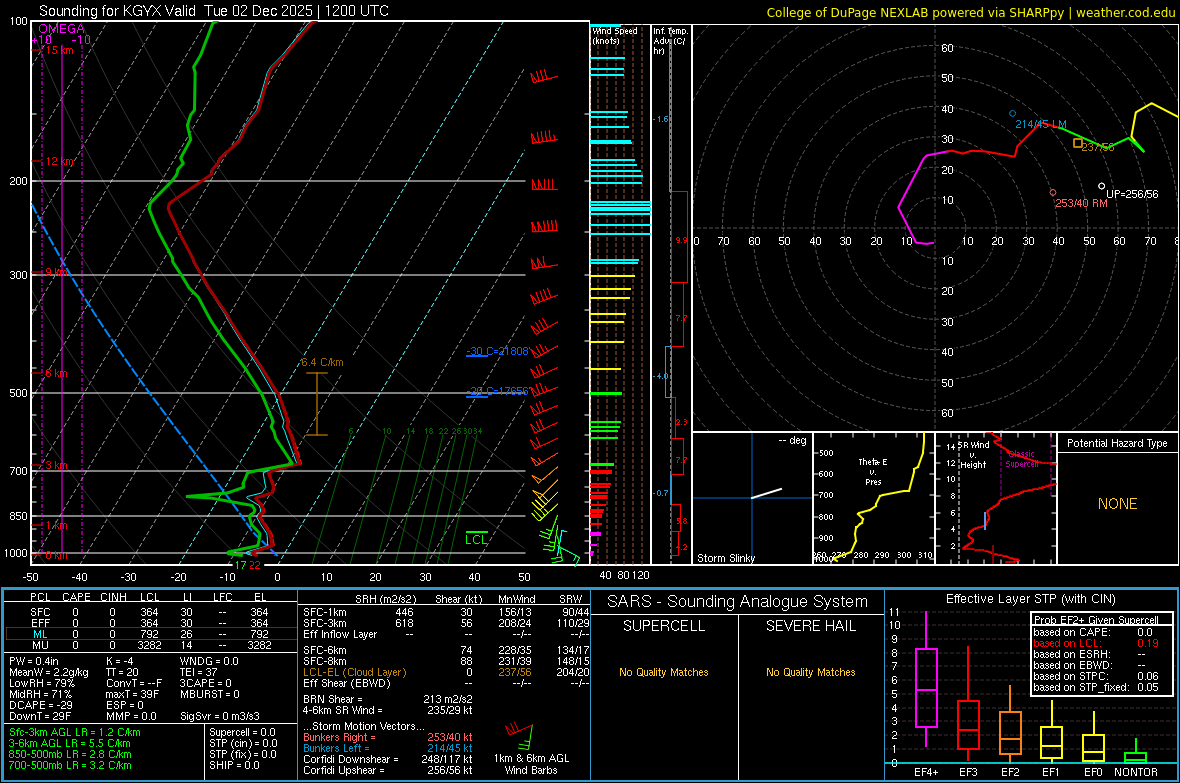This screenshot has height=783, width=1180.
Task: Click the Prob EF2+ Given Supercell heading
Action: pos(1096,620)
